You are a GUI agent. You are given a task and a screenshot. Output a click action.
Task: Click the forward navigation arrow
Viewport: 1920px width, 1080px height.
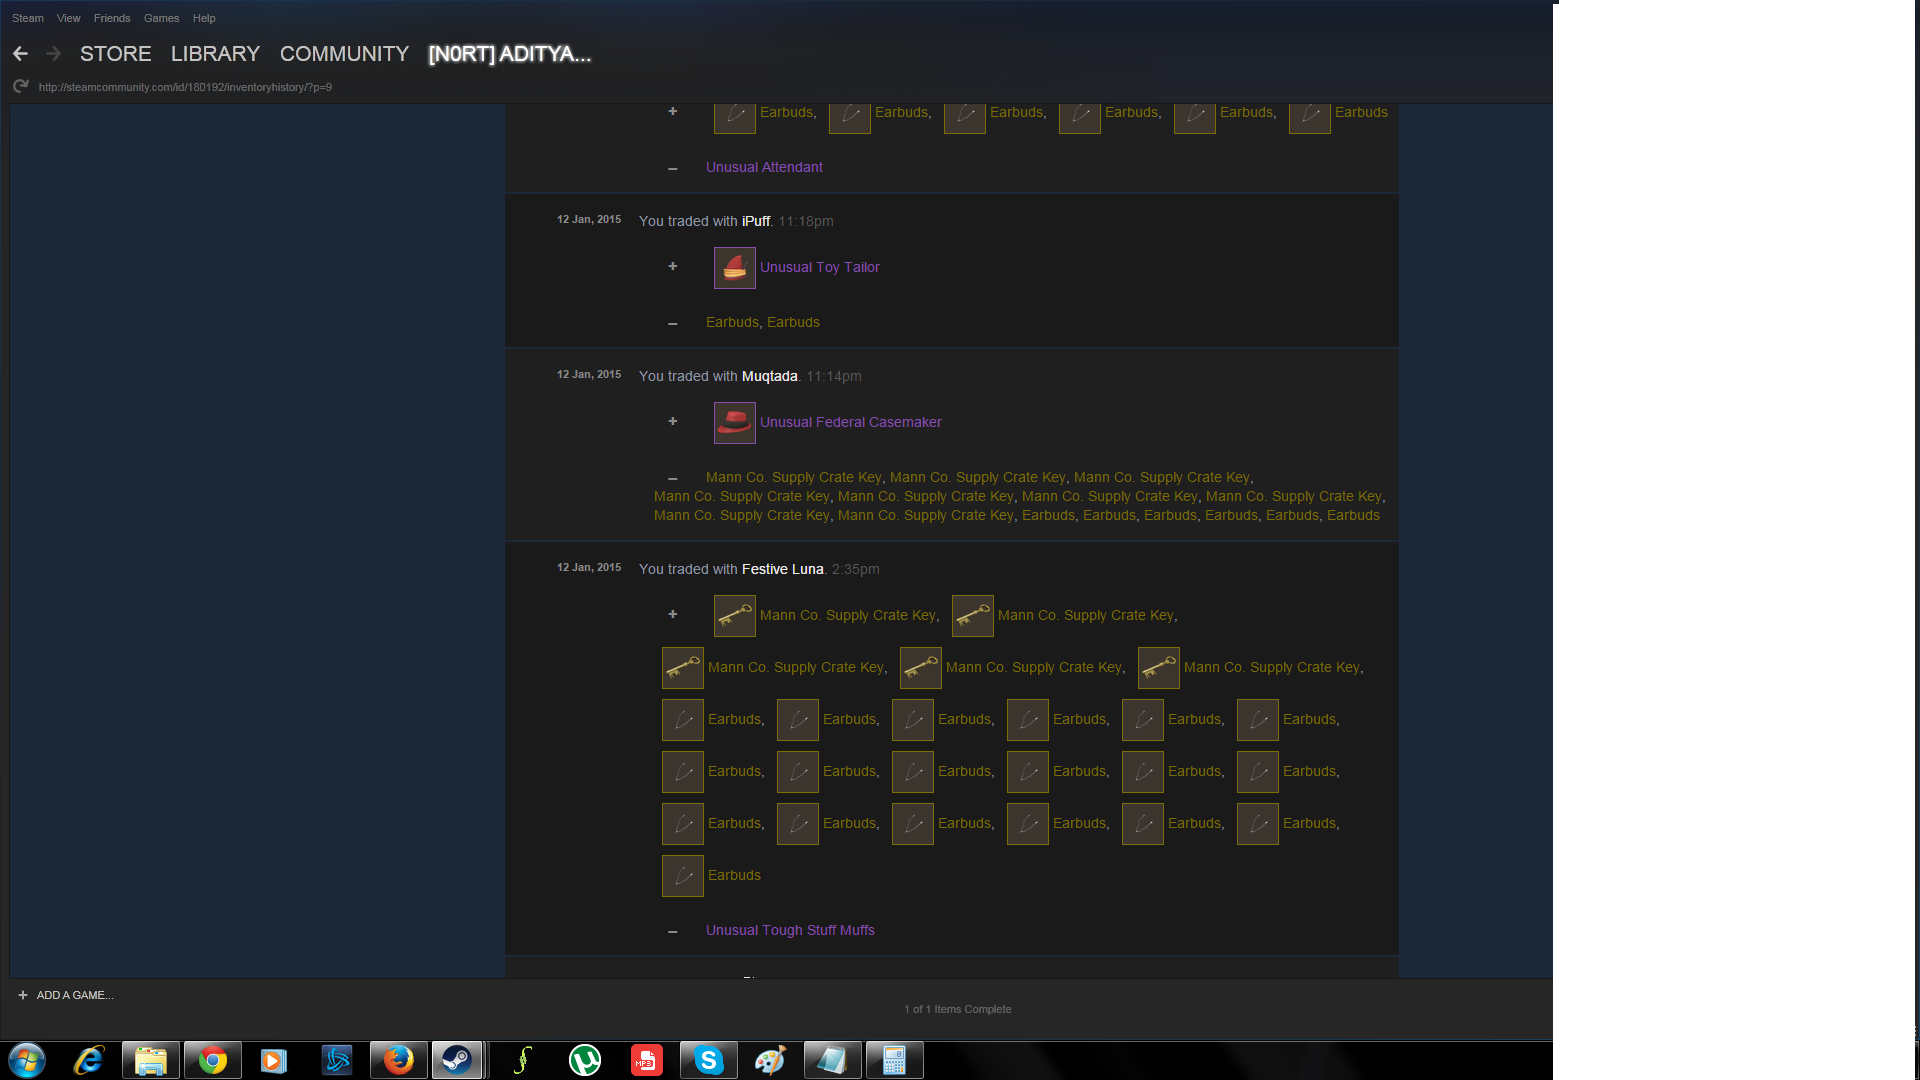point(54,54)
